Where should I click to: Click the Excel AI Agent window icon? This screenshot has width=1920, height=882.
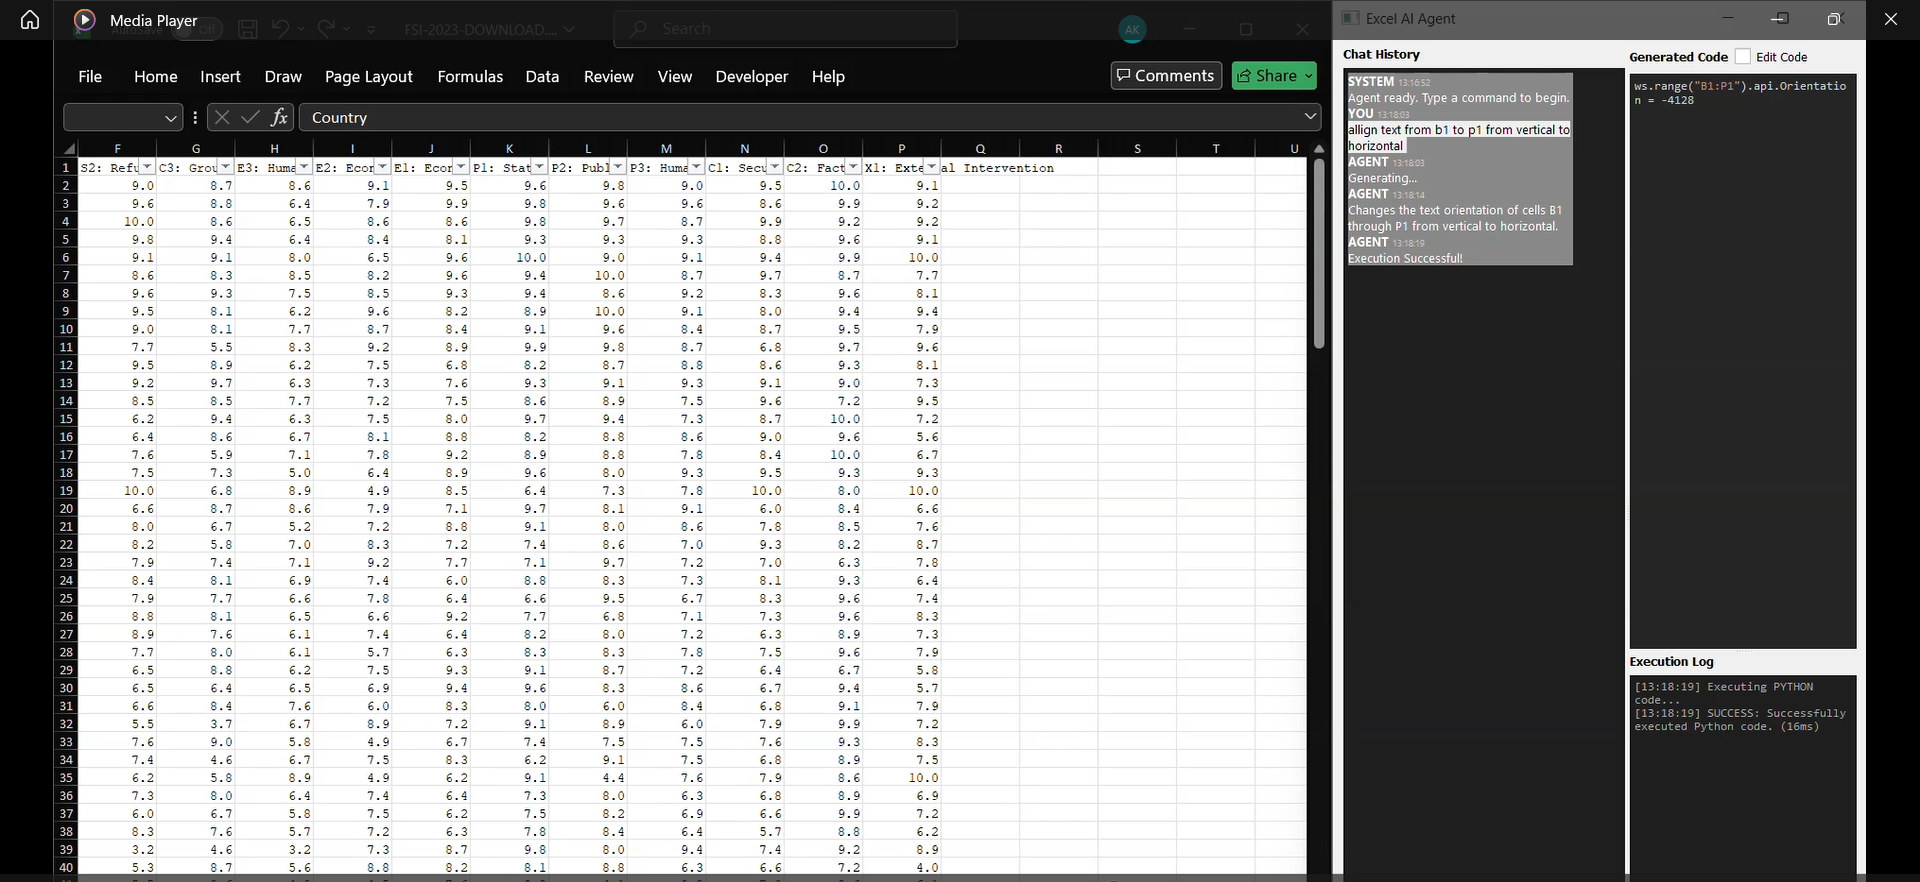tap(1350, 18)
